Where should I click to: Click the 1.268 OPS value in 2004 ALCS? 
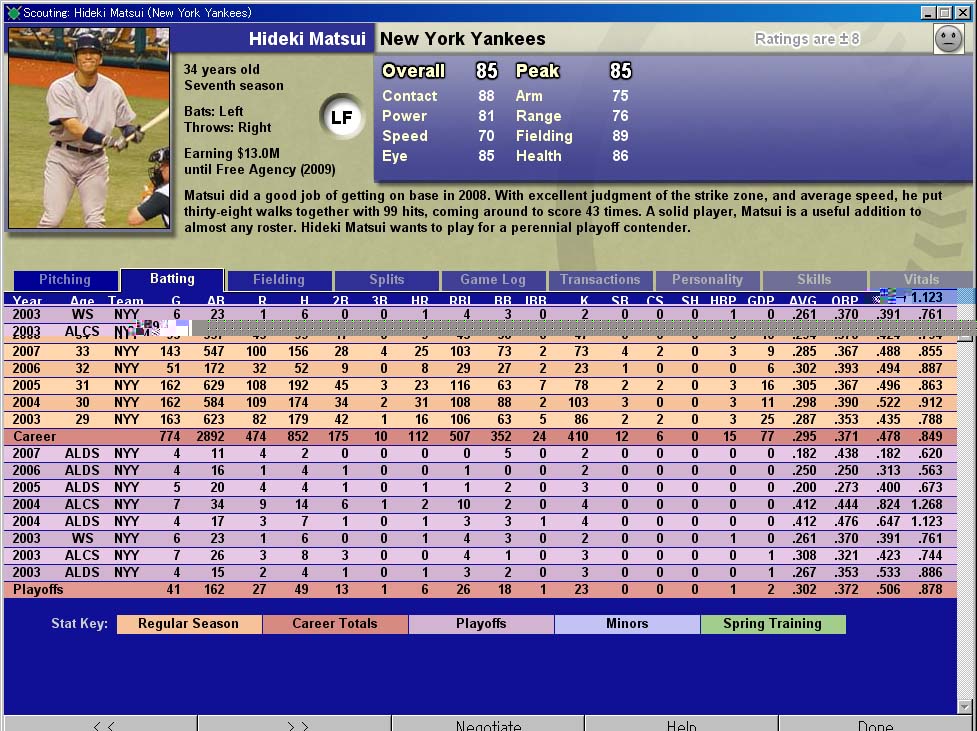(x=927, y=504)
